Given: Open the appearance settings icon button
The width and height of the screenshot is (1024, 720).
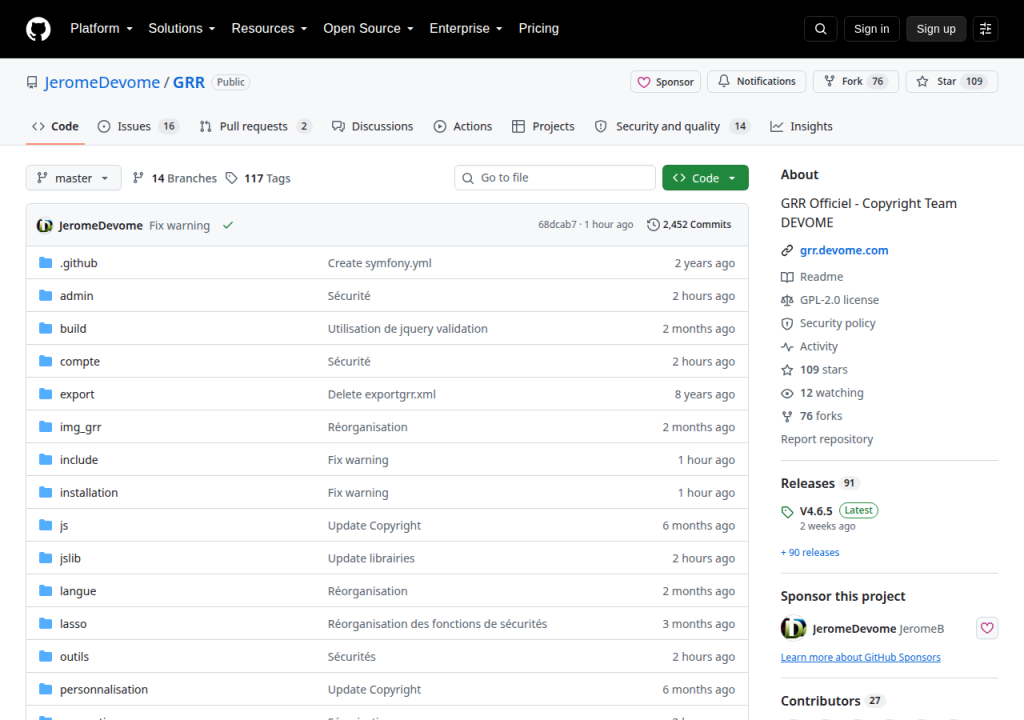Looking at the screenshot, I should click(x=985, y=29).
